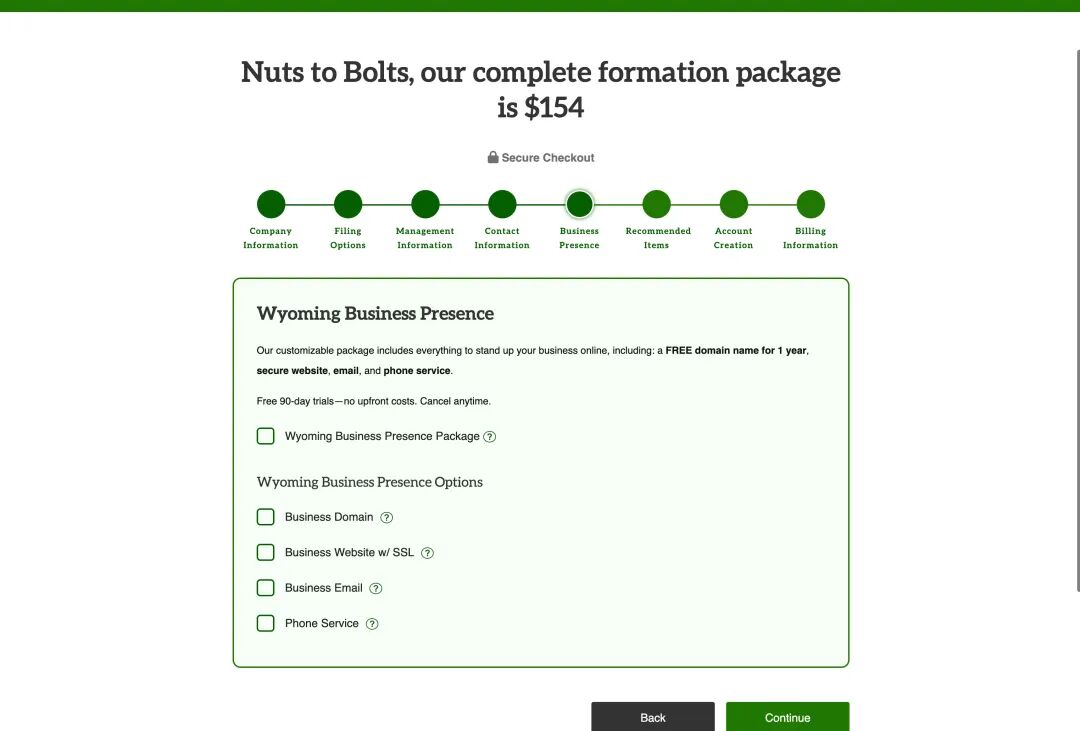The width and height of the screenshot is (1080, 731).
Task: Select the Business Email checkbox
Action: 266,588
